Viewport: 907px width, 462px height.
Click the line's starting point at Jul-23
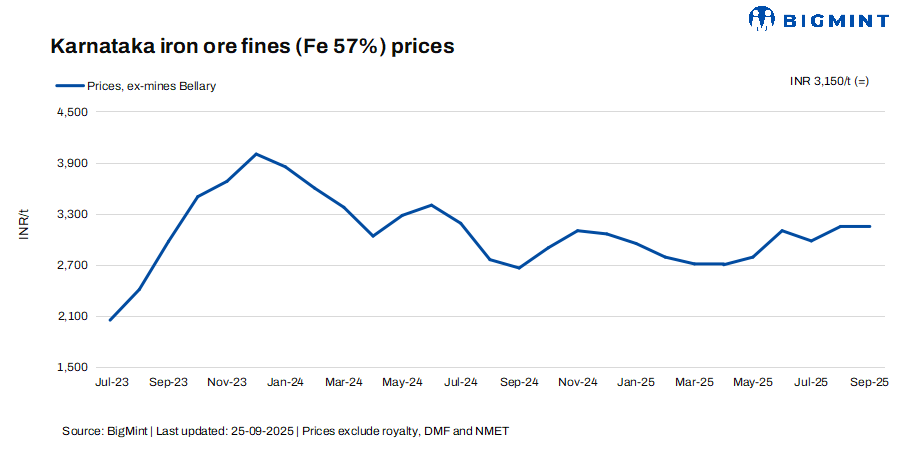110,320
